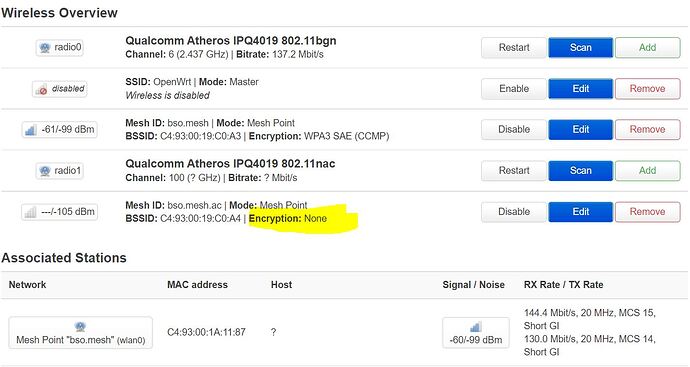Add a new network to radio0
The image size is (690, 367).
(x=647, y=48)
